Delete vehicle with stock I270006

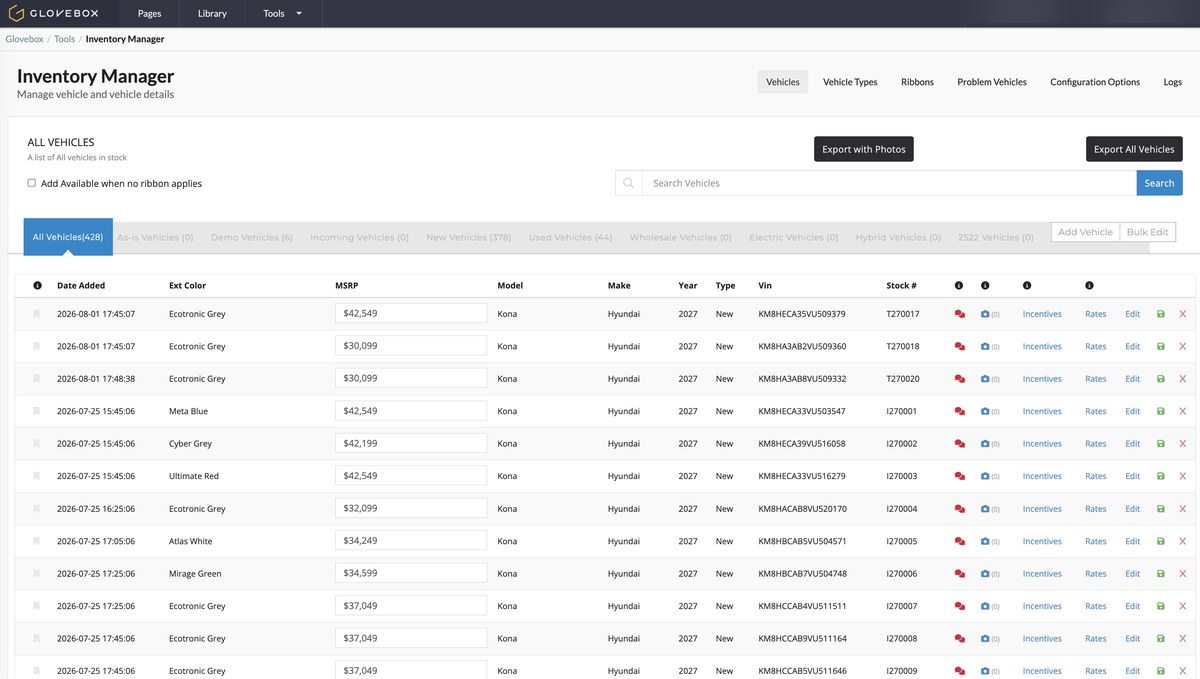(1183, 574)
